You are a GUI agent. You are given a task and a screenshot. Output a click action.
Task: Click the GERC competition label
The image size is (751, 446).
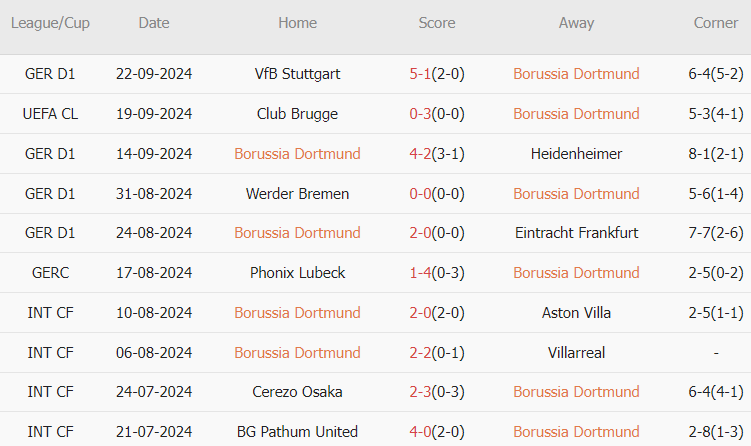point(50,273)
